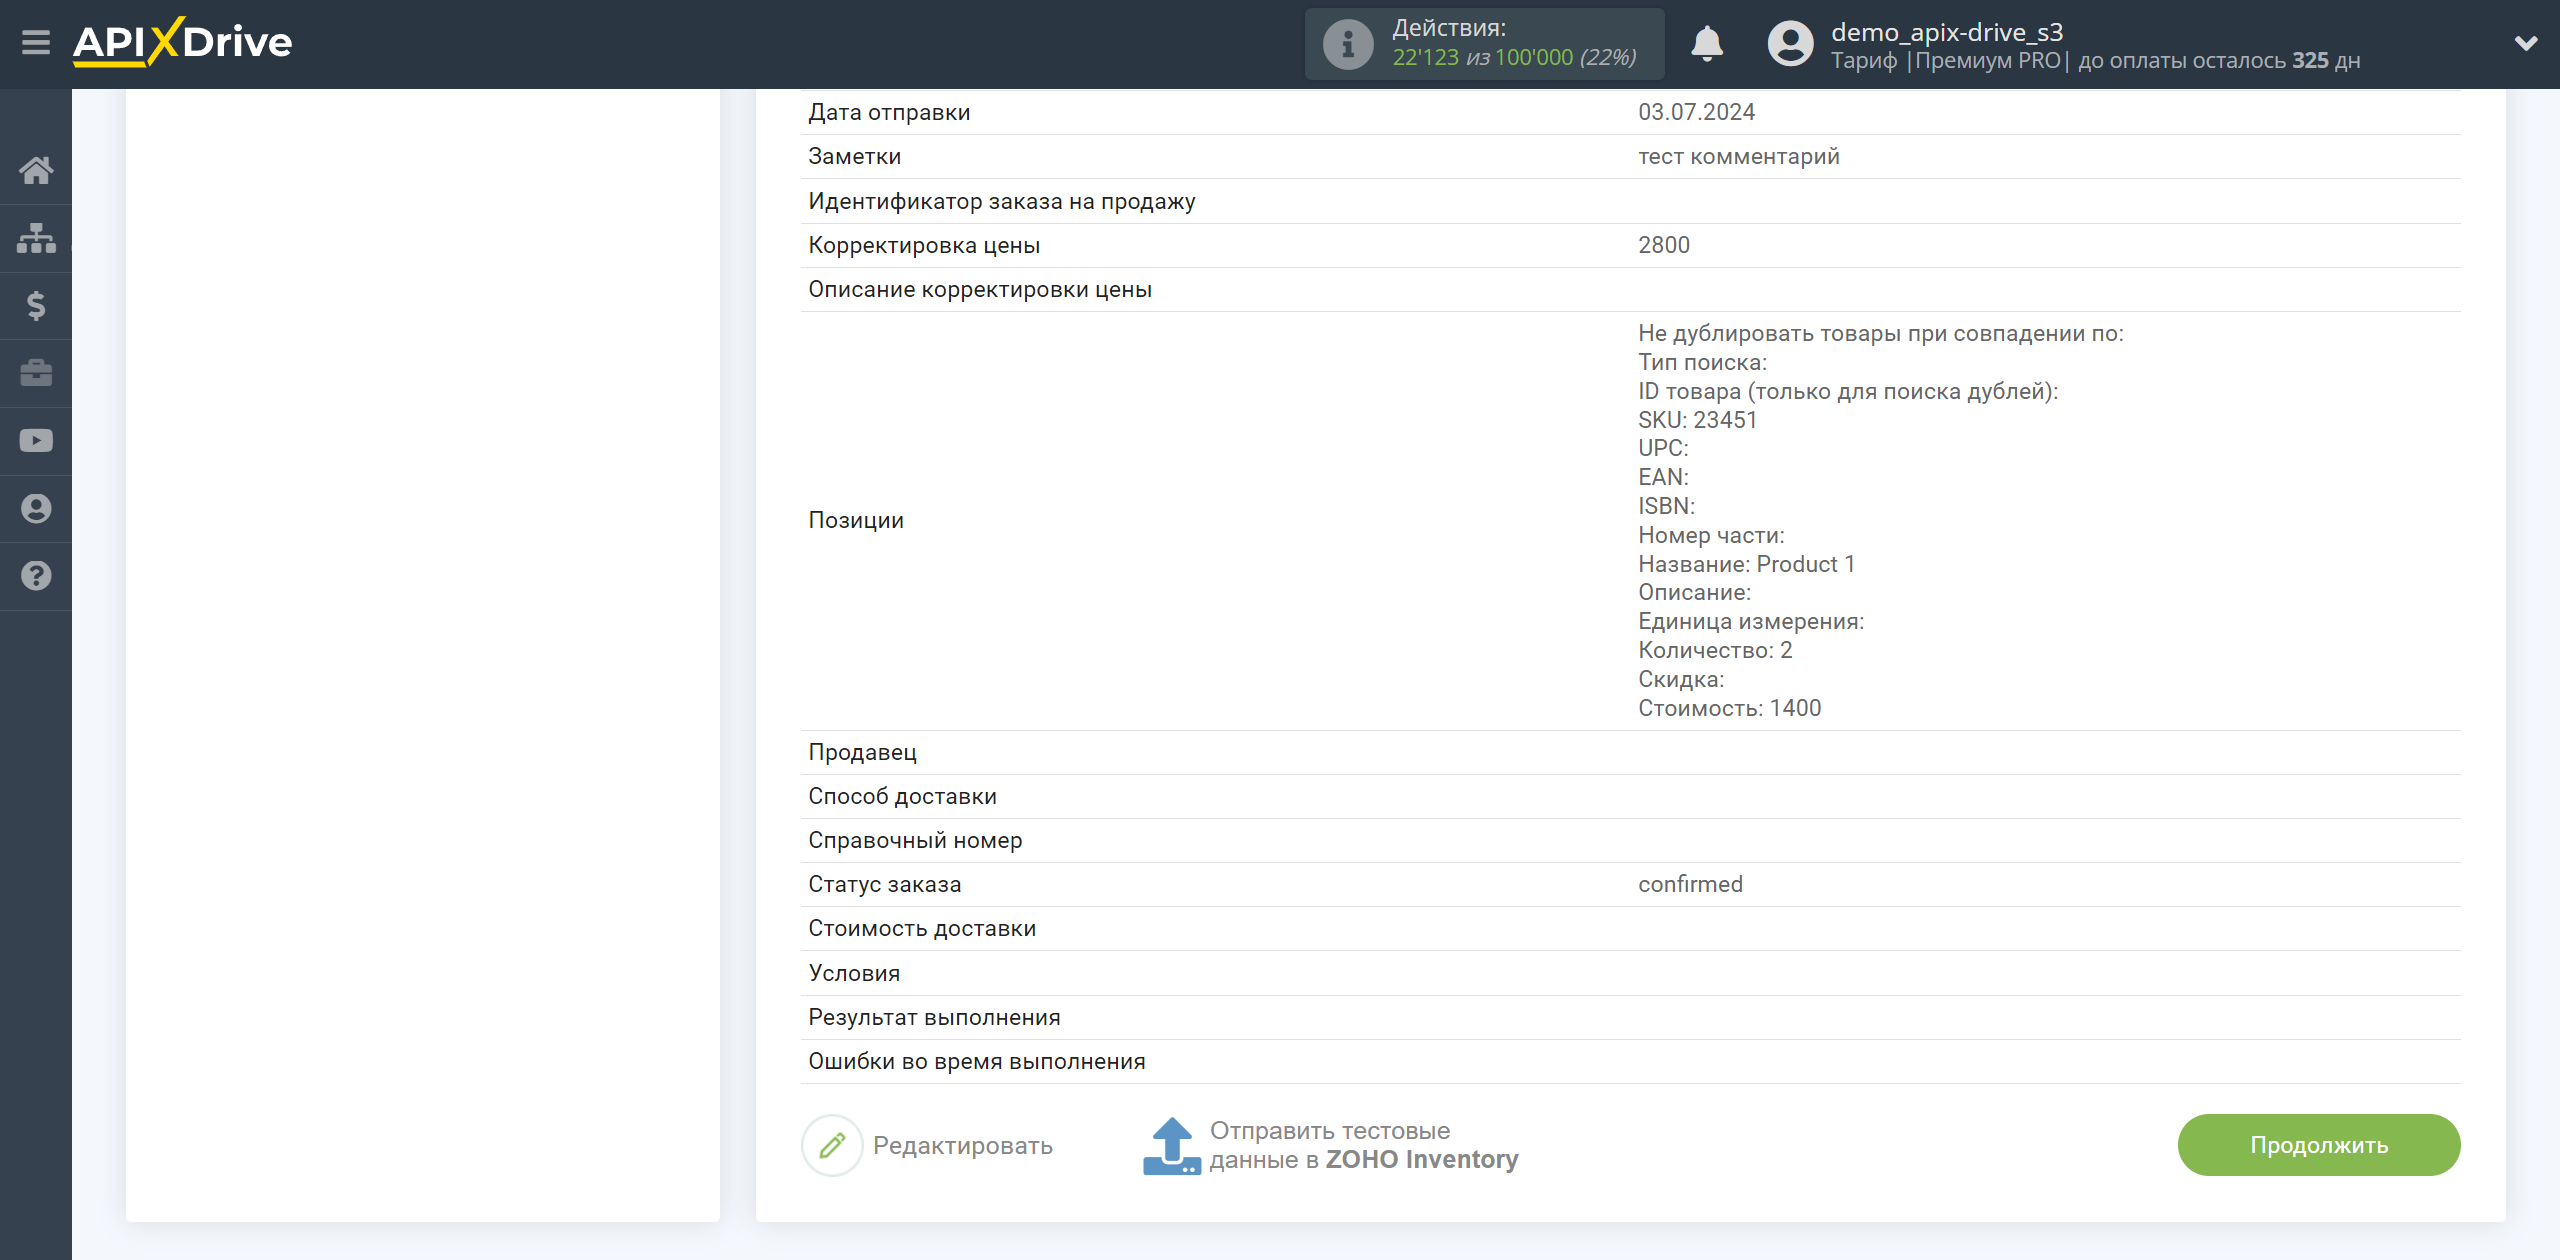Image resolution: width=2560 pixels, height=1260 pixels.
Task: Click the Продолжить button
Action: coord(2319,1145)
